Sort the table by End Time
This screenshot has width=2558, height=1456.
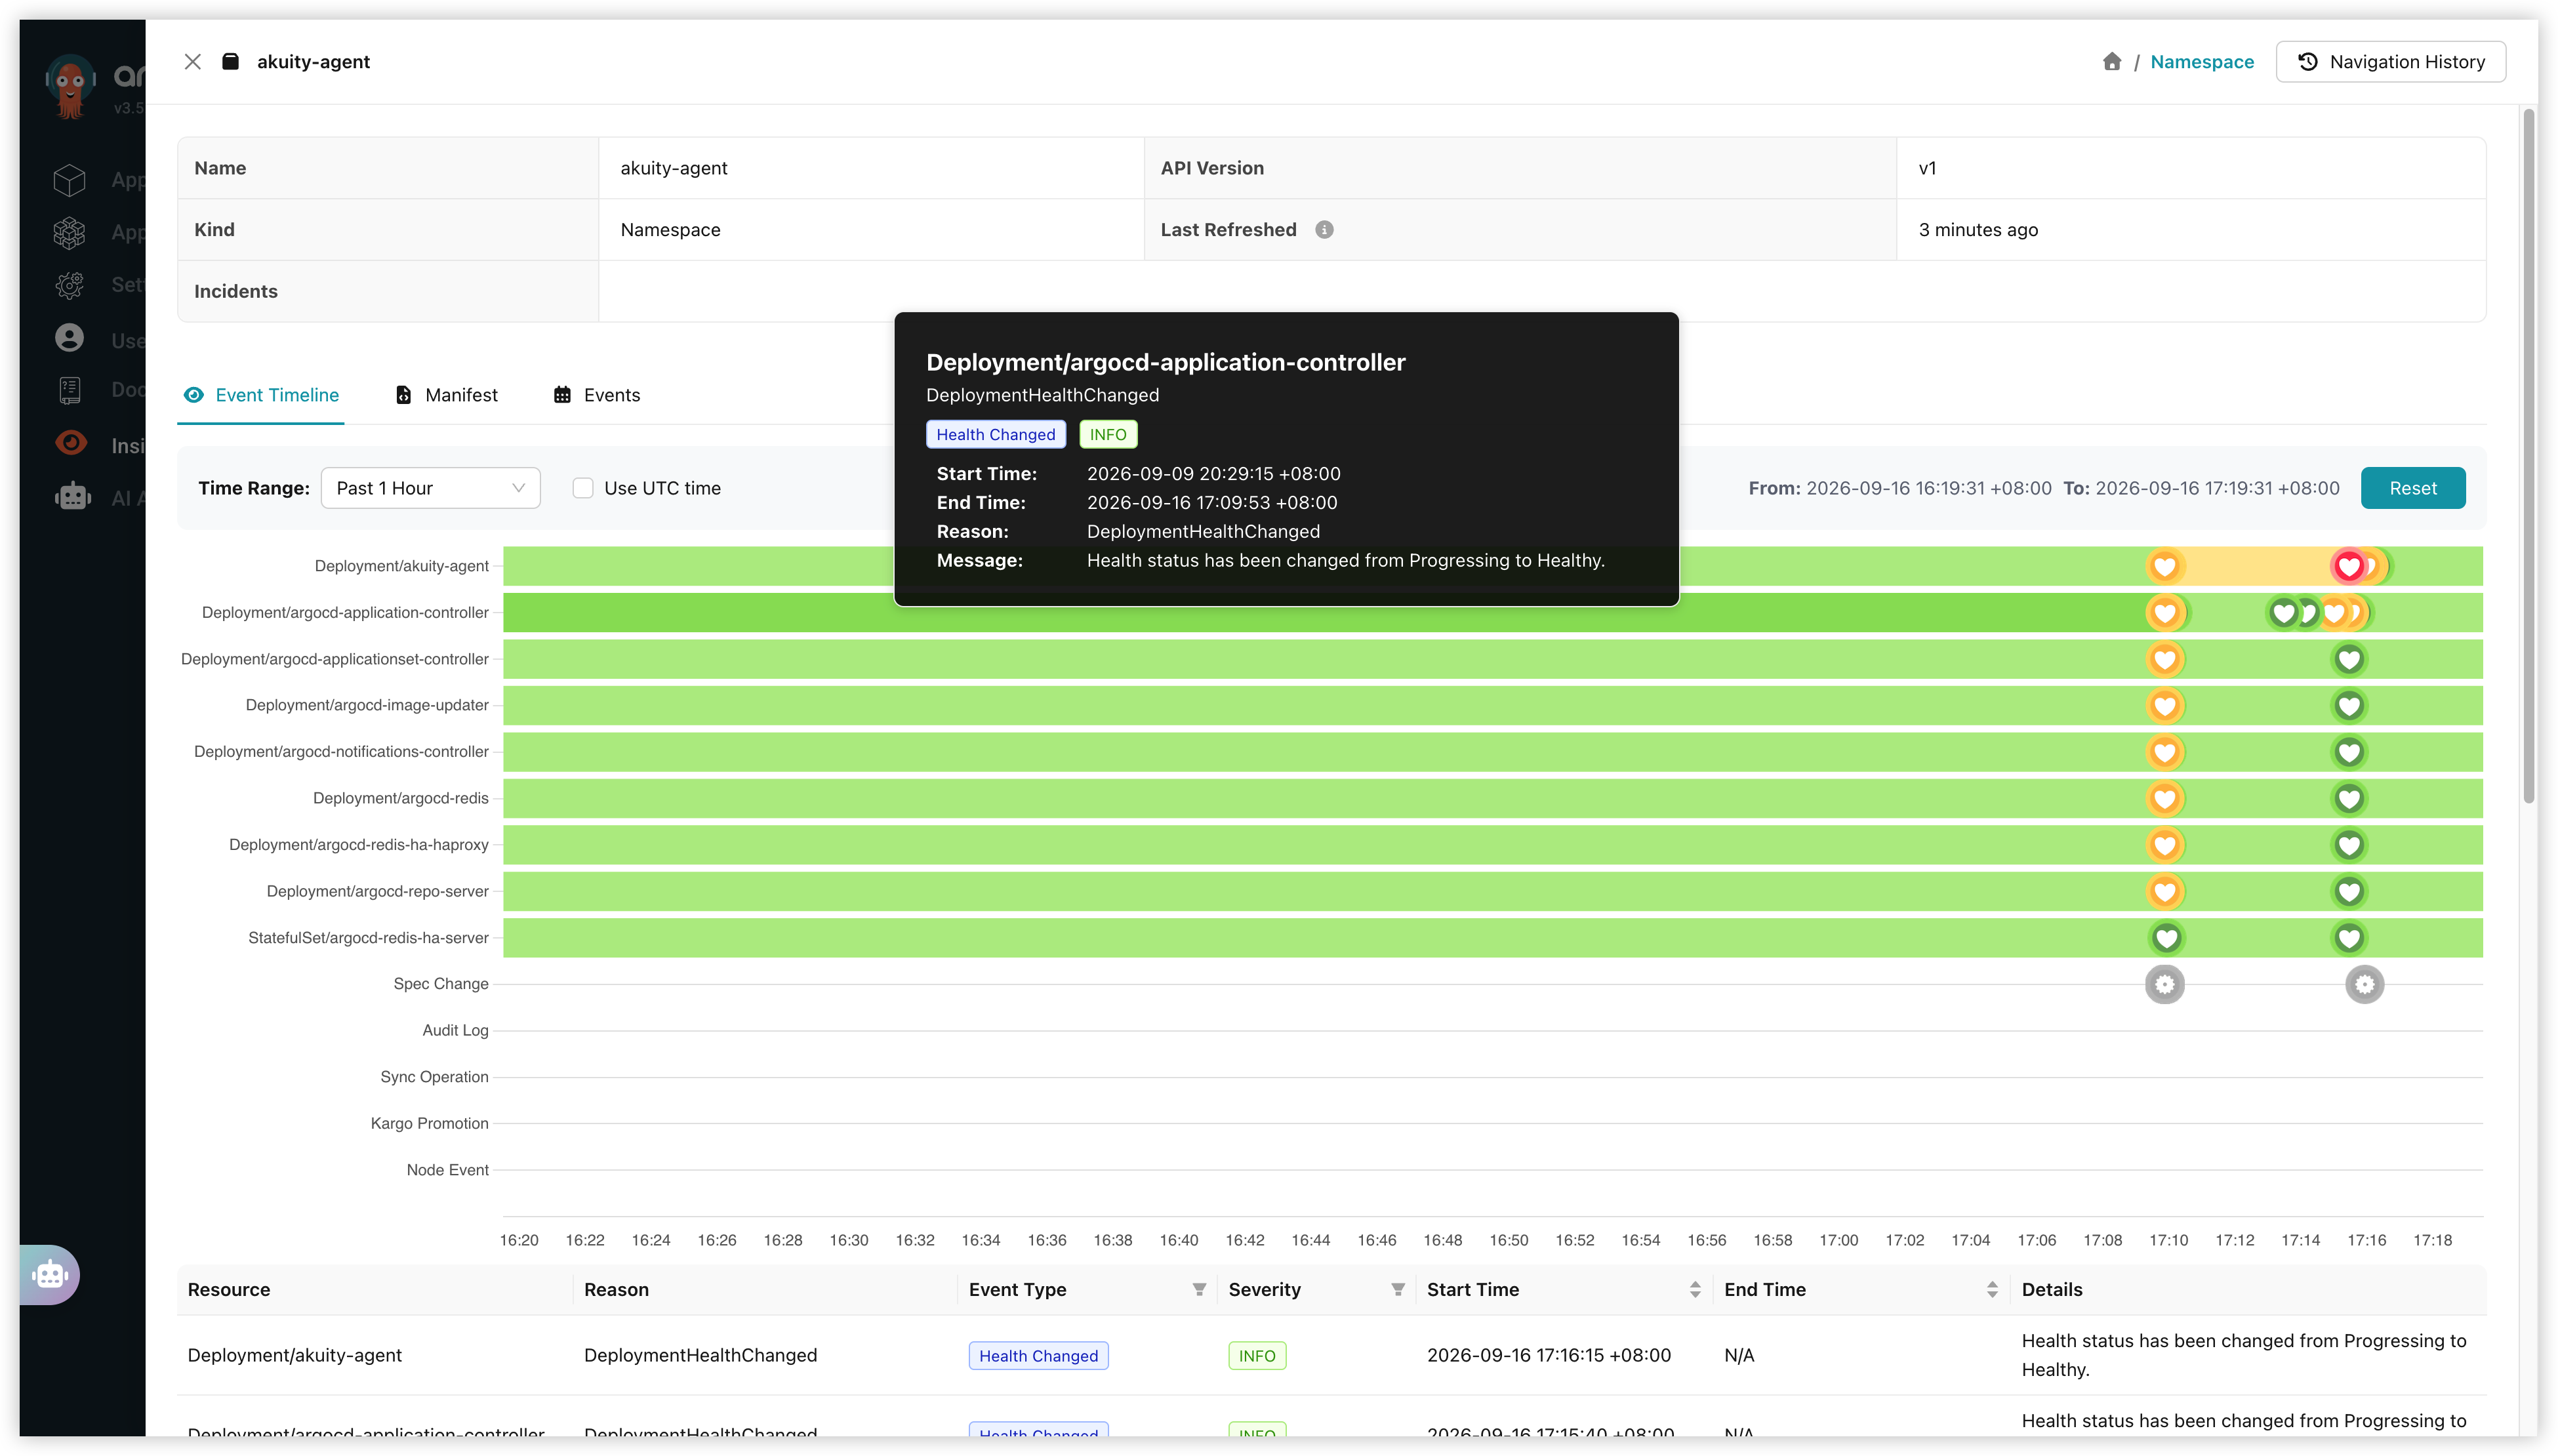(x=1991, y=1289)
